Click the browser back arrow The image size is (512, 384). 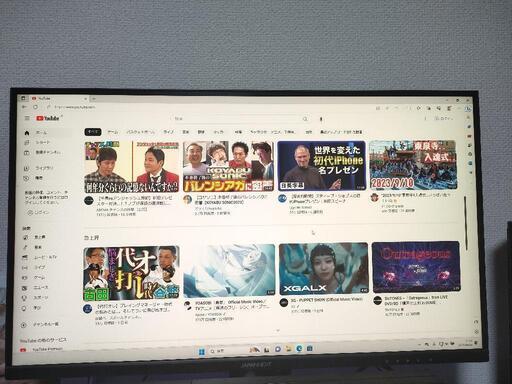coord(24,107)
